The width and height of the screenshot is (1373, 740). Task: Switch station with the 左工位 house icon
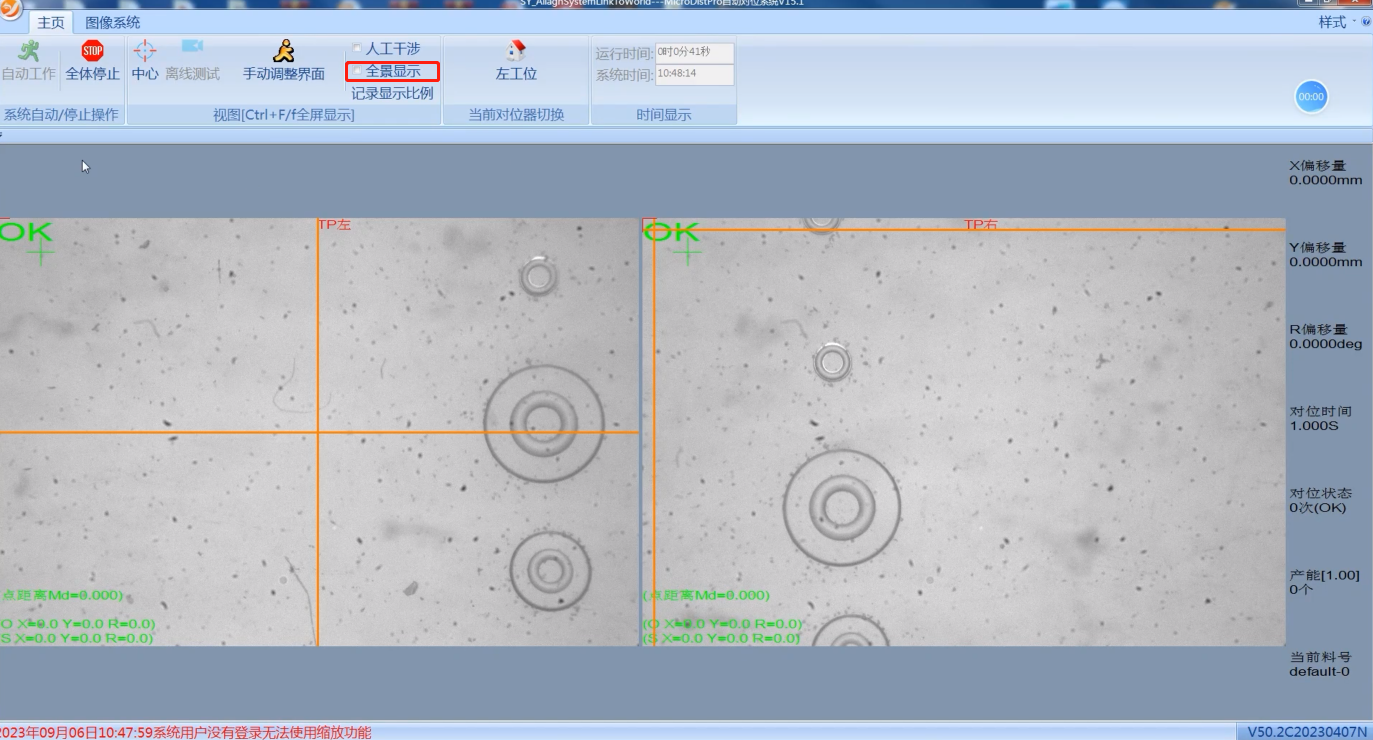coord(516,51)
